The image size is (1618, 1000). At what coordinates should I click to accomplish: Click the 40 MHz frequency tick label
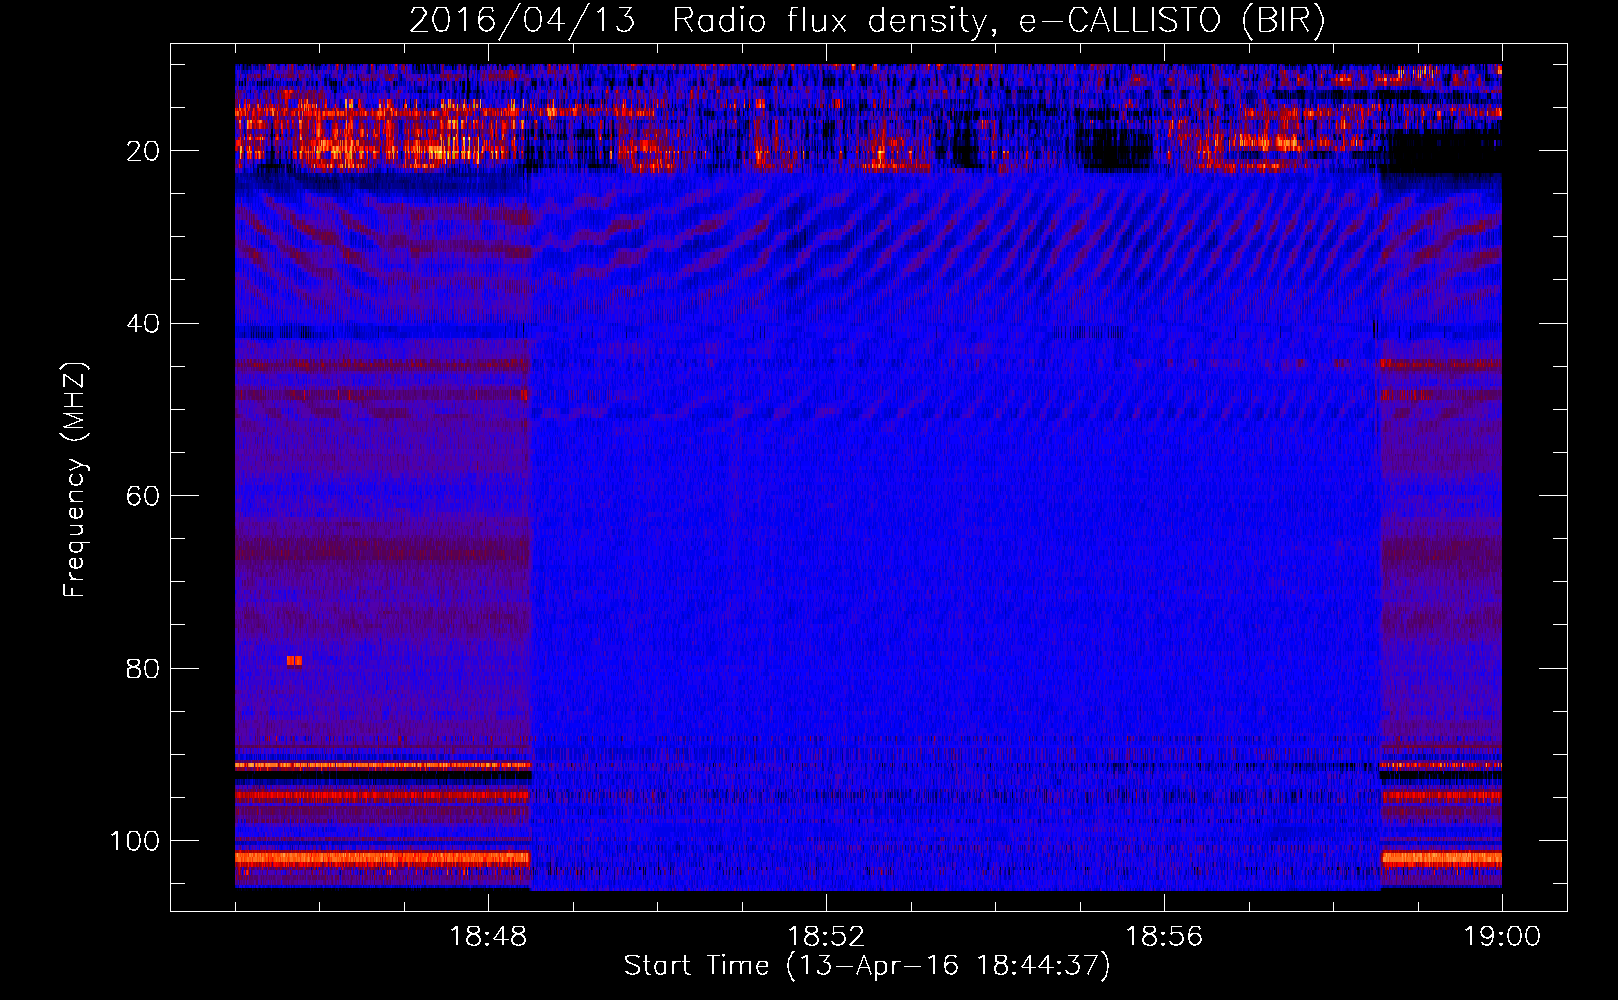click(x=143, y=324)
